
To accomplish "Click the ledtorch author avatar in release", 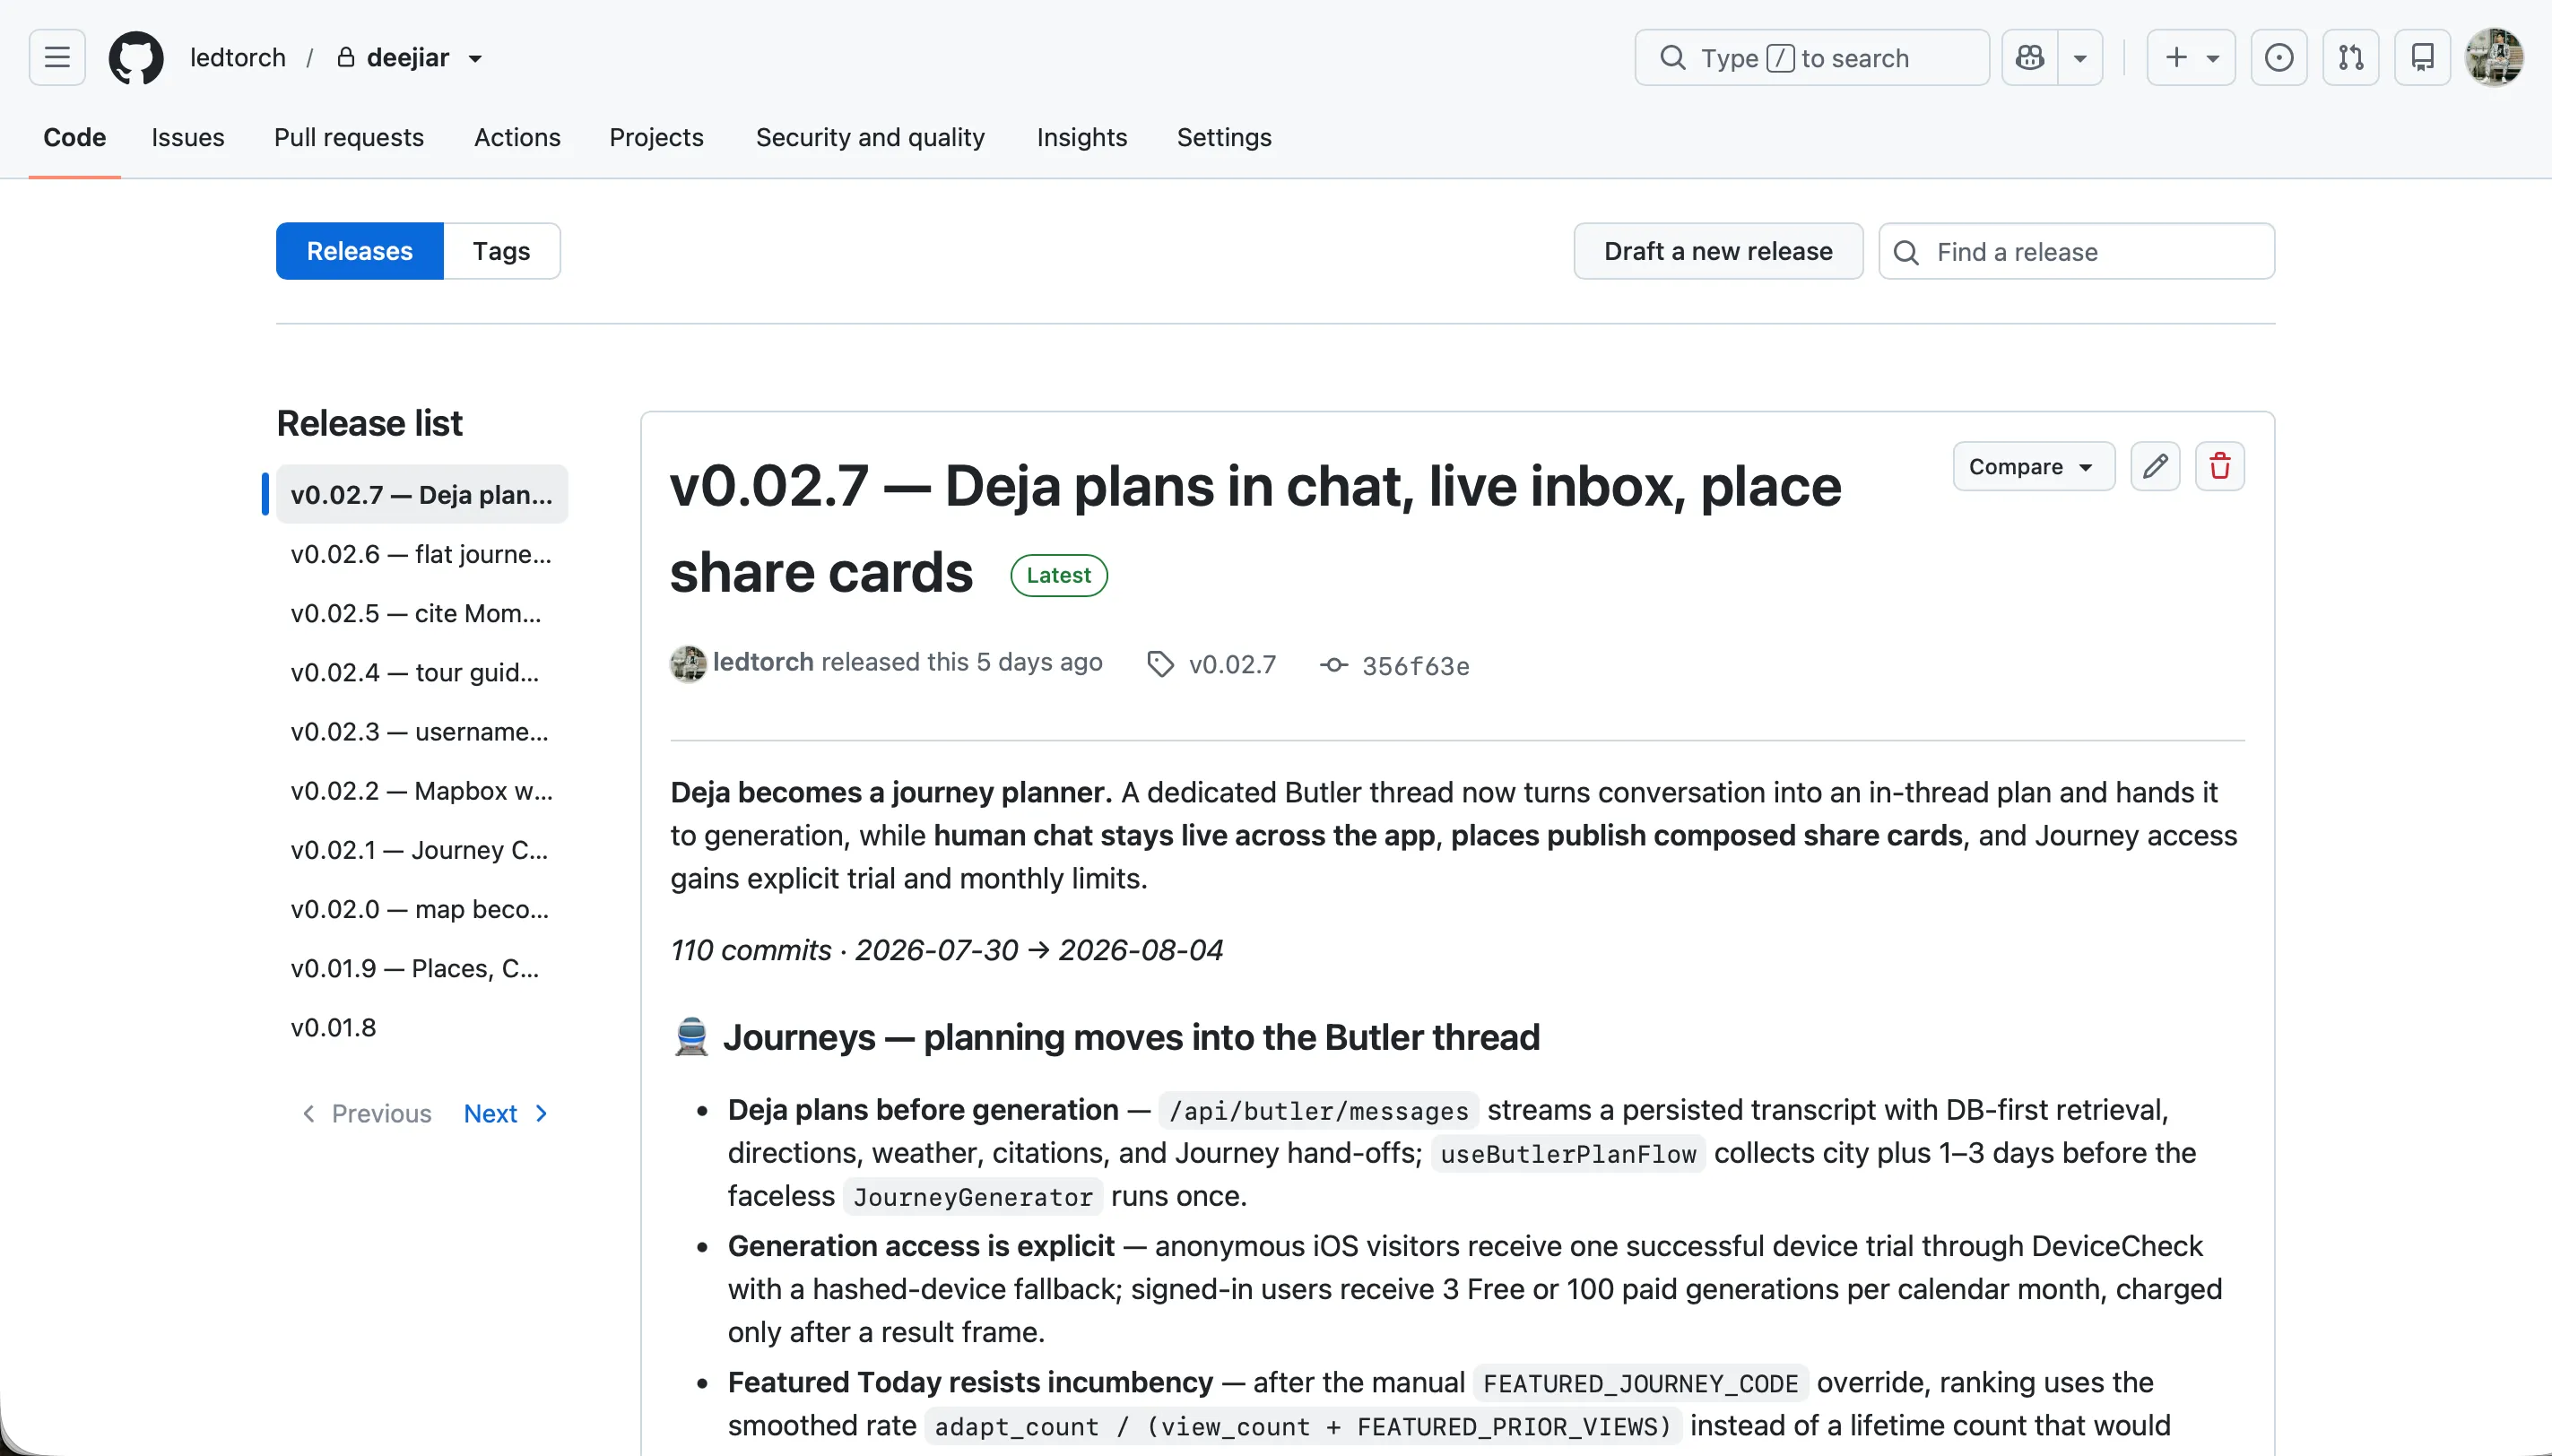I will click(x=688, y=663).
